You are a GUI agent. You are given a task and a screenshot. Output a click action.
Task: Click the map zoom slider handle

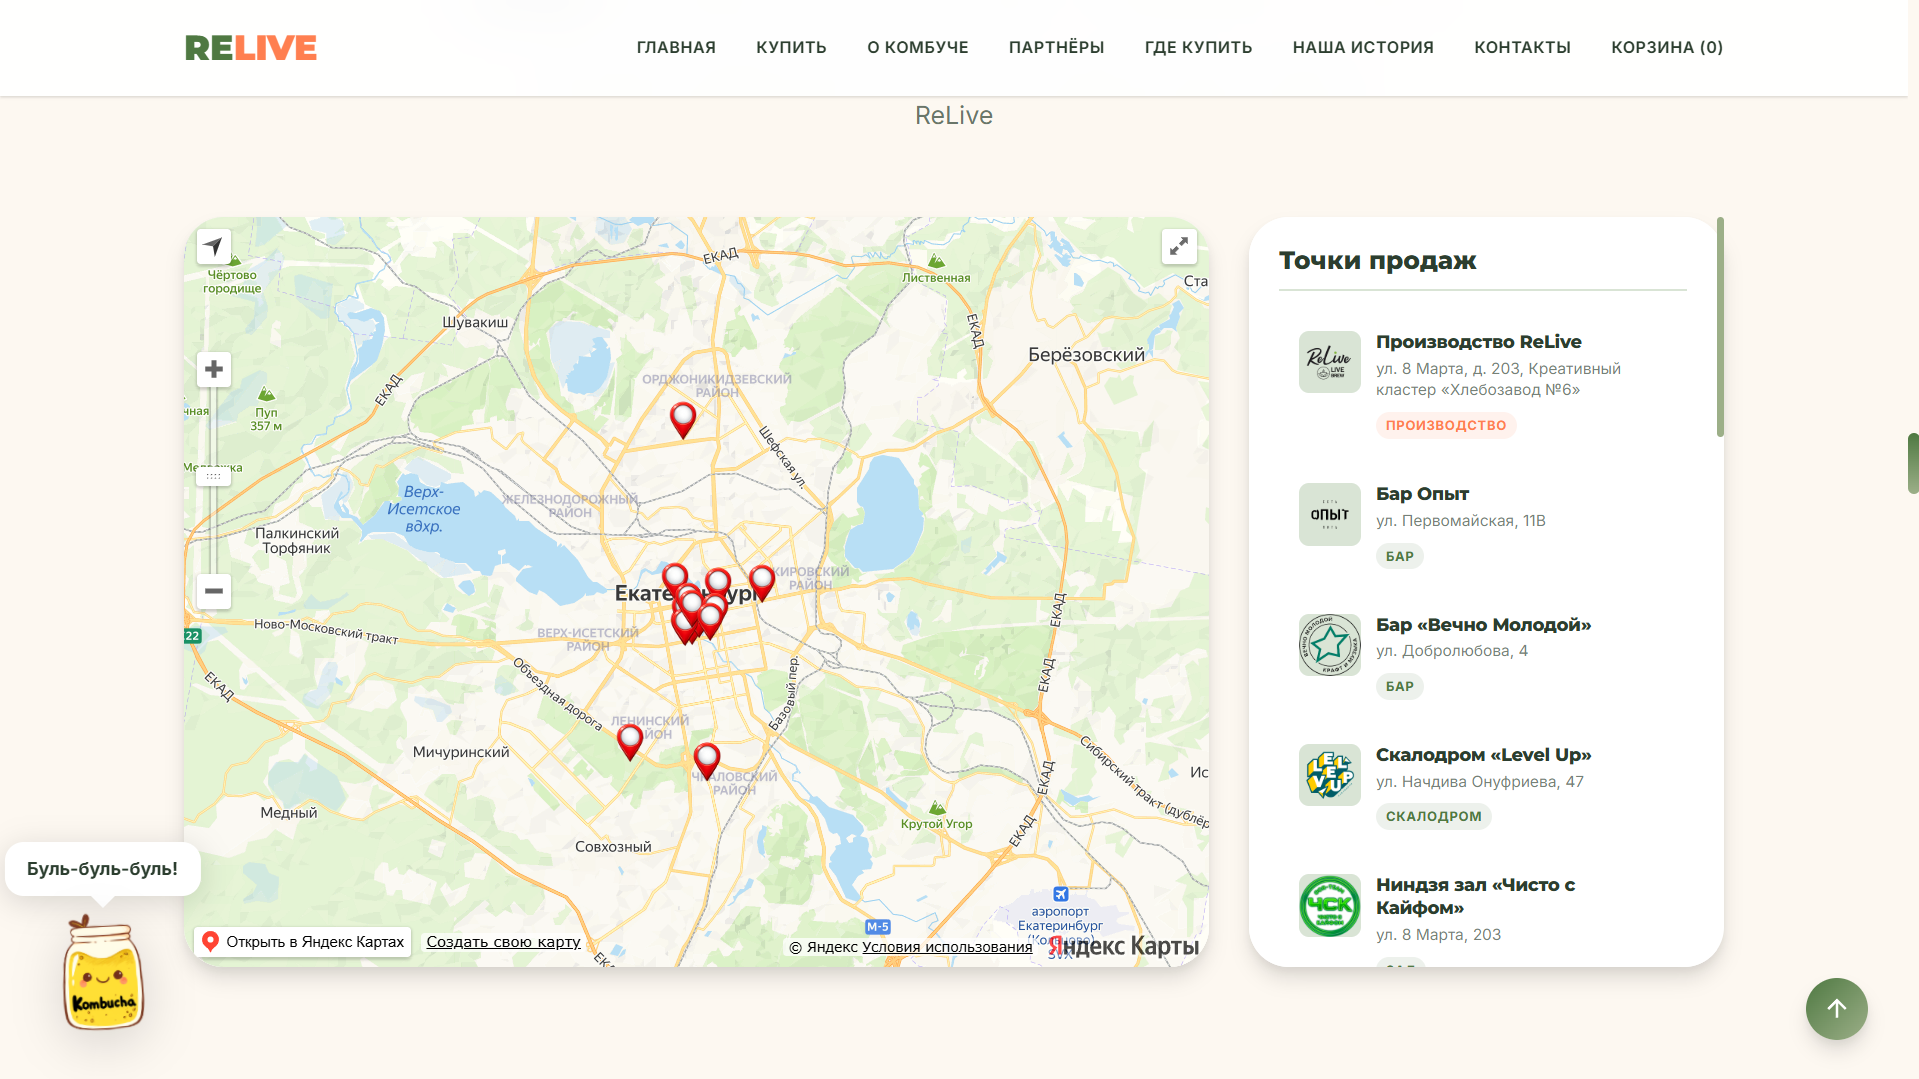click(x=213, y=476)
